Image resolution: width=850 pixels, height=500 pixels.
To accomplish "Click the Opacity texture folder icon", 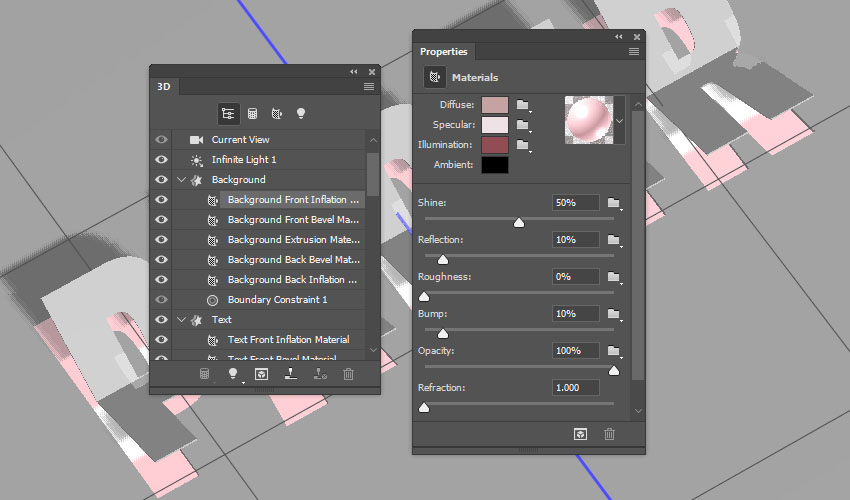I will pyautogui.click(x=614, y=351).
